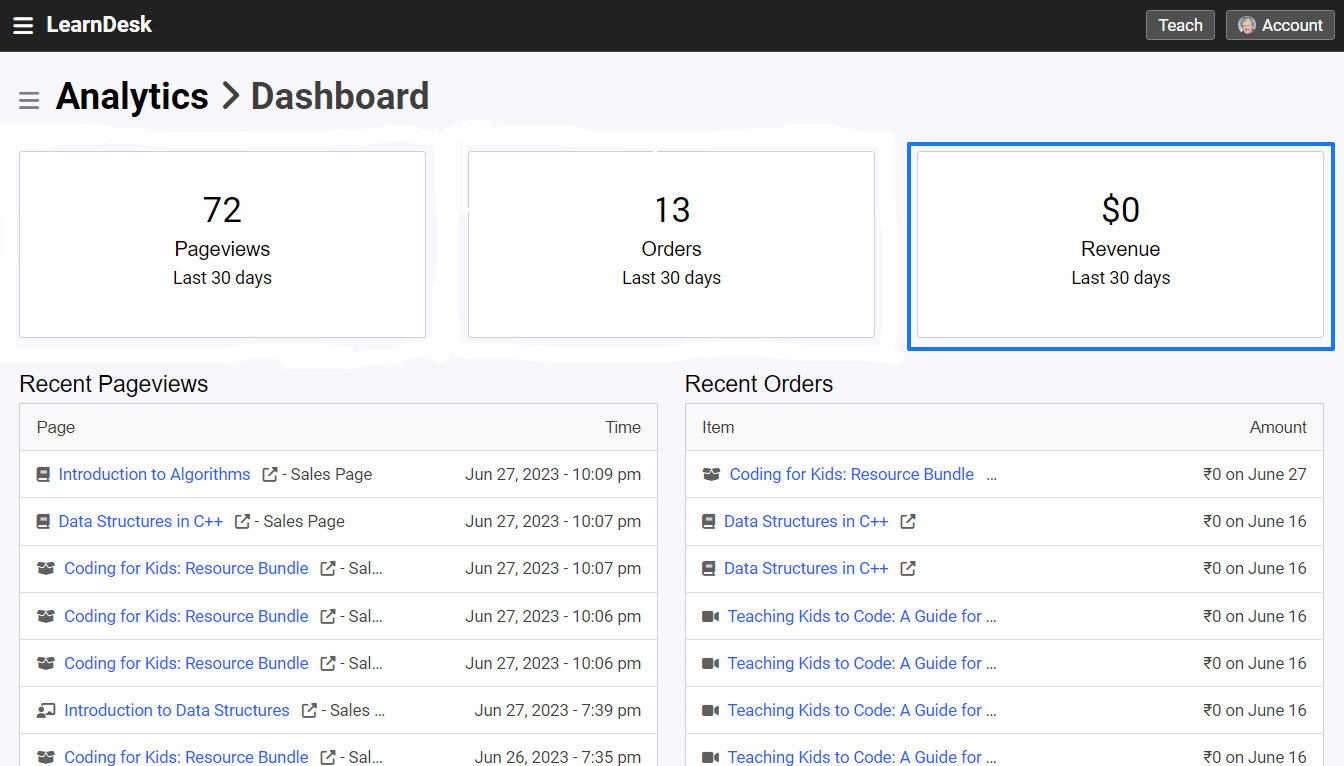The image size is (1344, 766).
Task: Click the external link icon beside Data Structures in C++ order
Action: click(907, 521)
